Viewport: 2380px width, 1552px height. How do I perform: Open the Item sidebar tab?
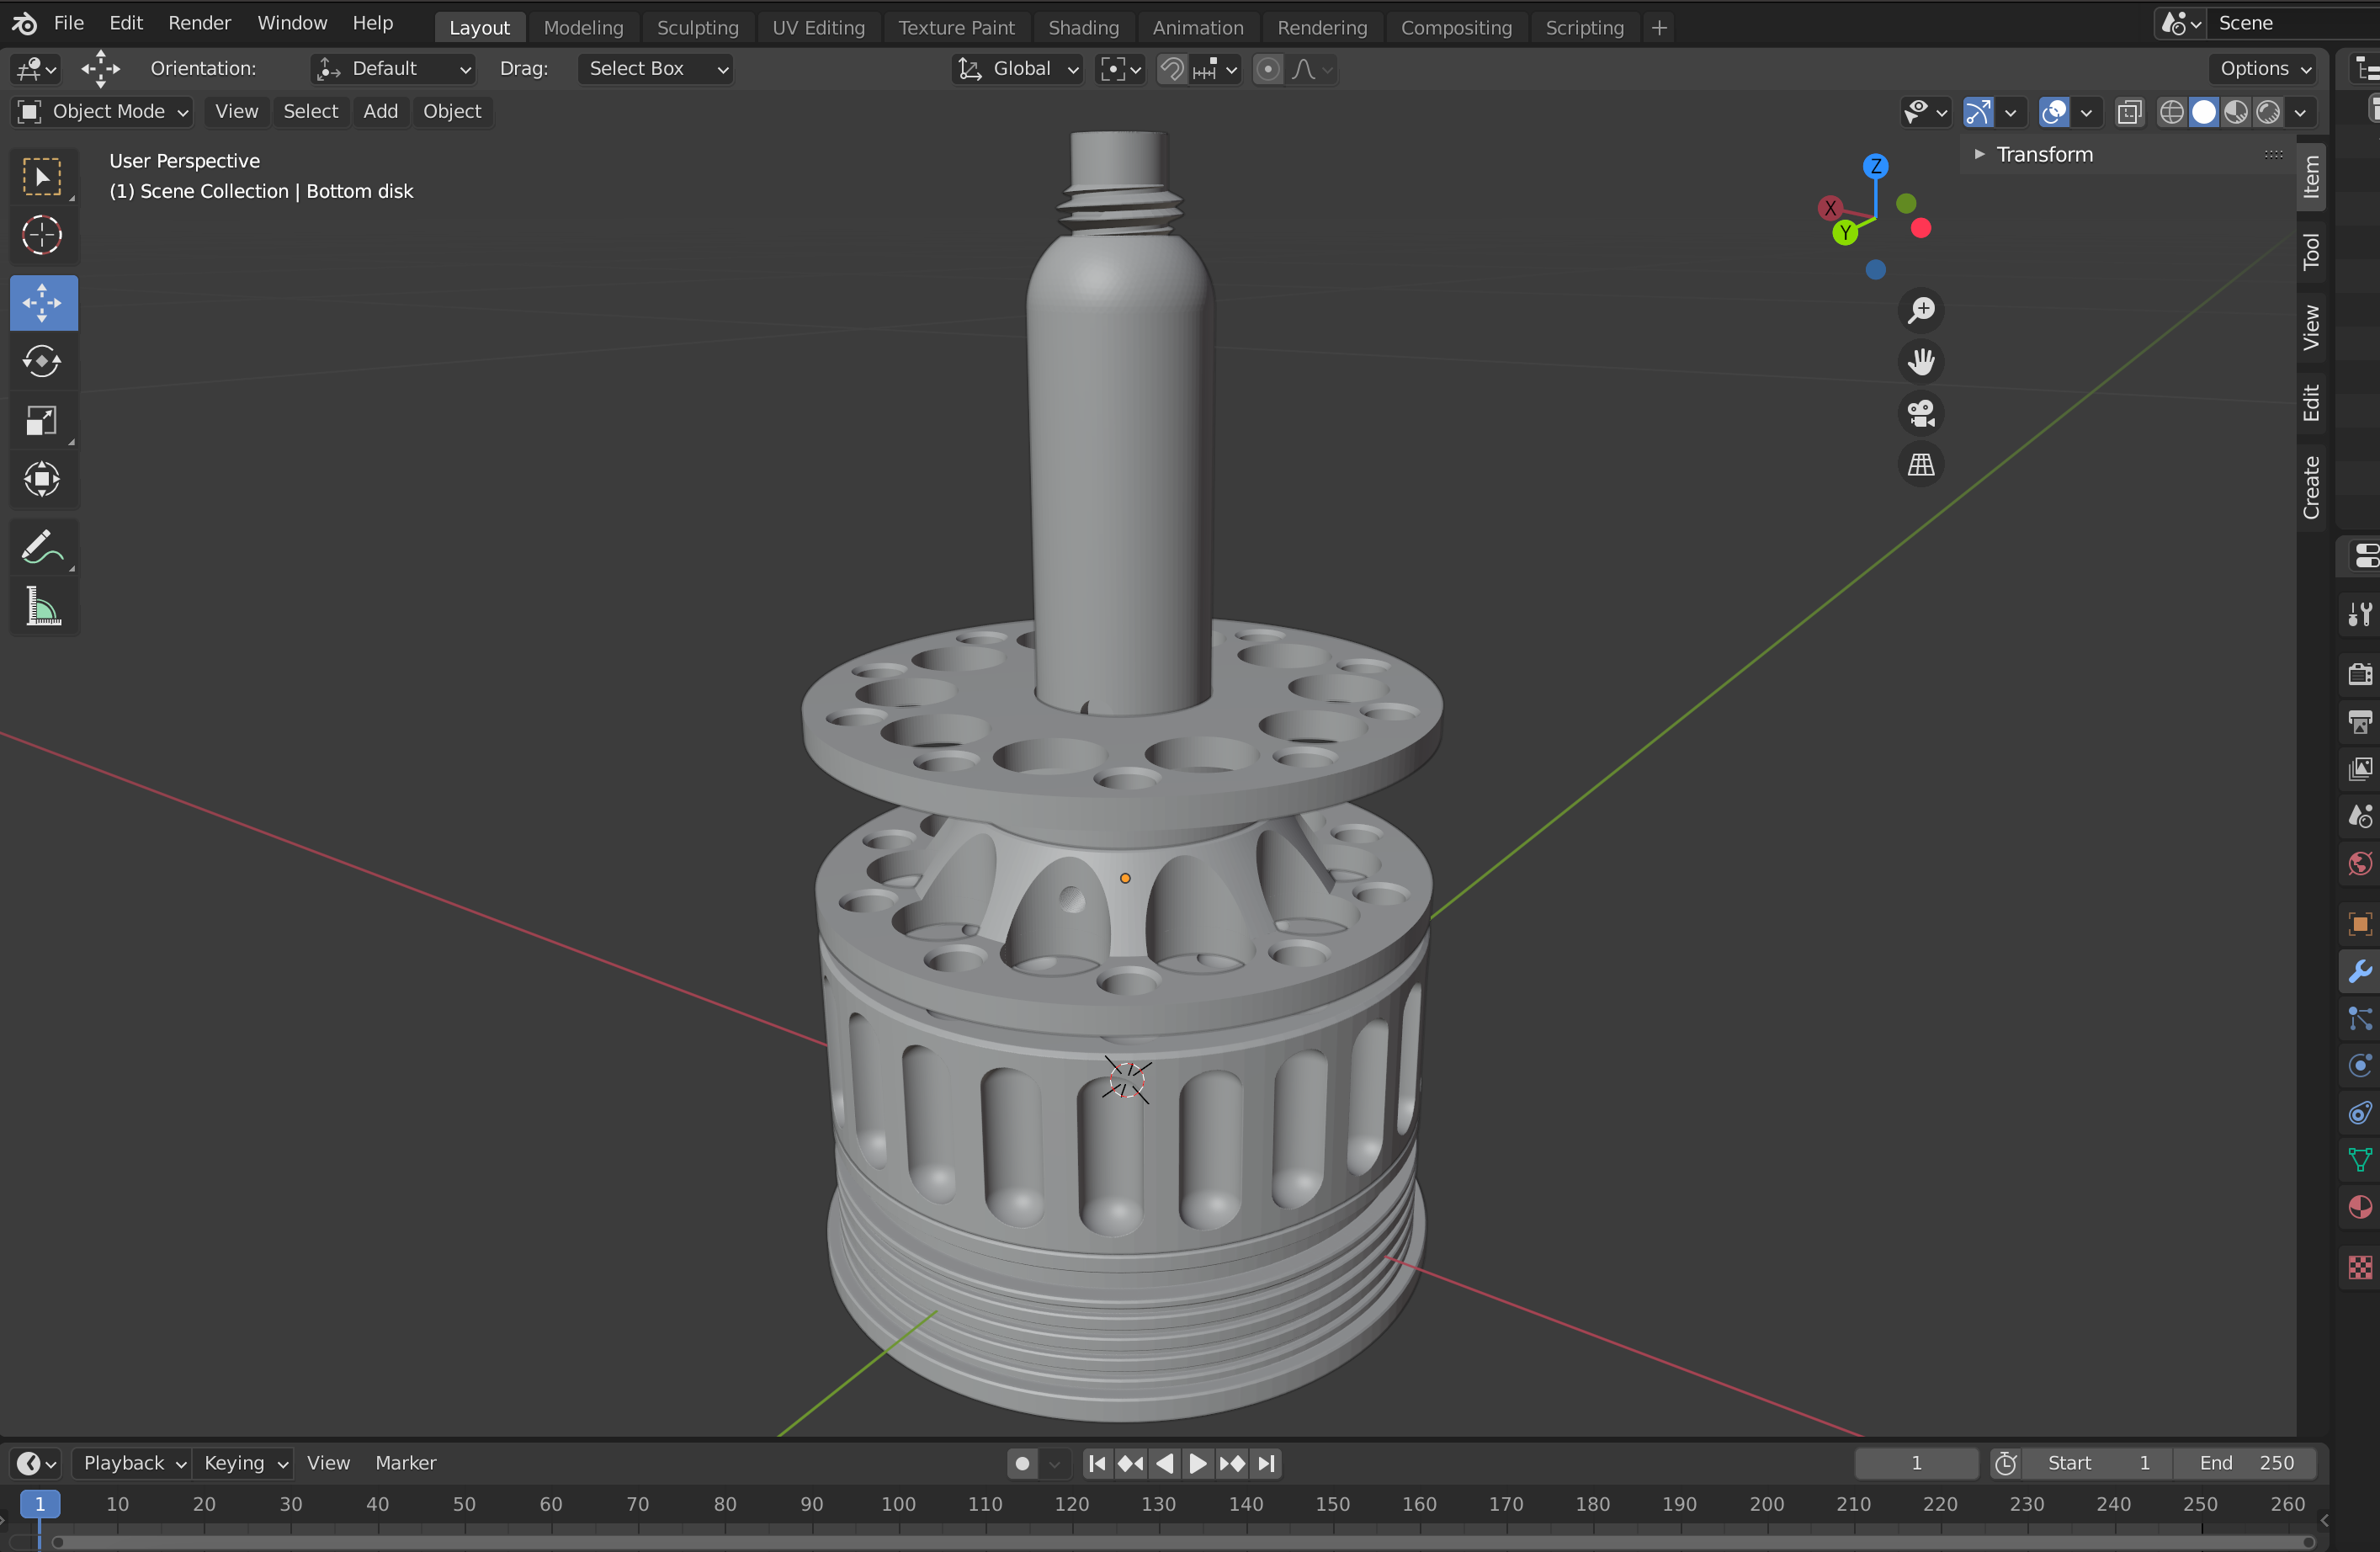click(2311, 177)
